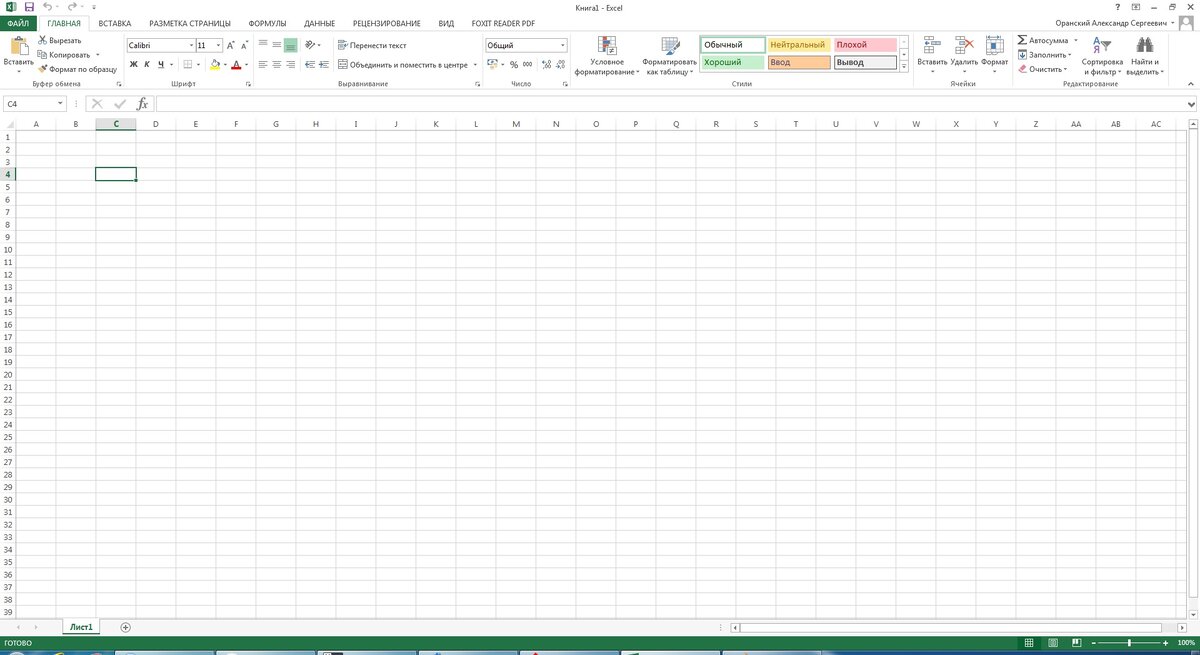Image resolution: width=1200 pixels, height=655 pixels.
Task: Click the accounting currency format icon
Action: coord(492,65)
